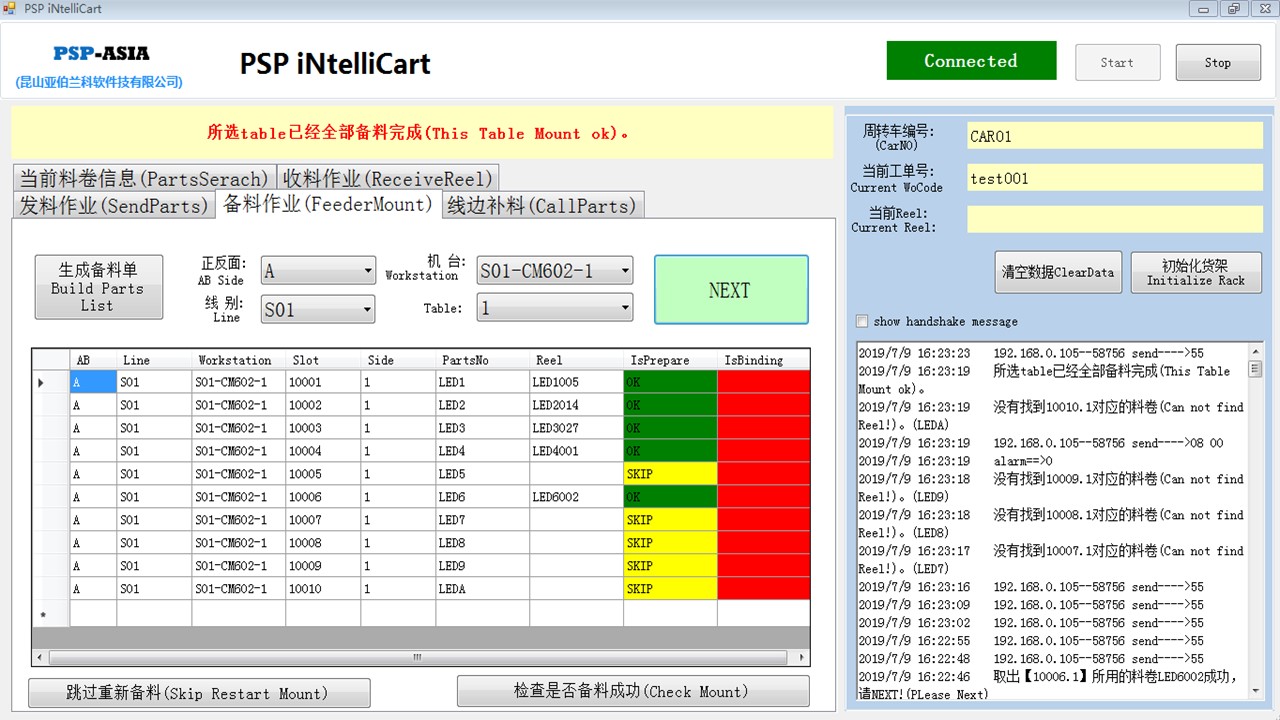This screenshot has width=1280, height=720.
Task: Click the IsBinding column header
Action: pos(764,360)
